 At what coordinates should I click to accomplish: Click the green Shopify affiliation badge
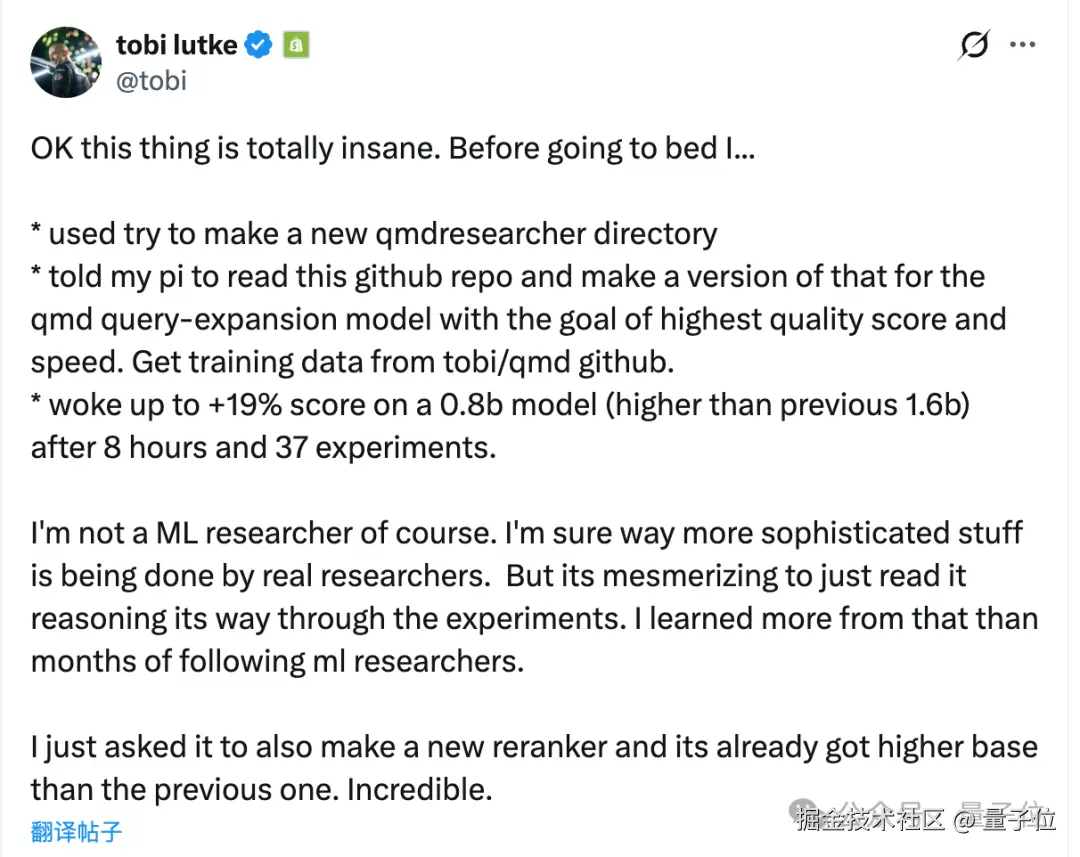click(294, 45)
